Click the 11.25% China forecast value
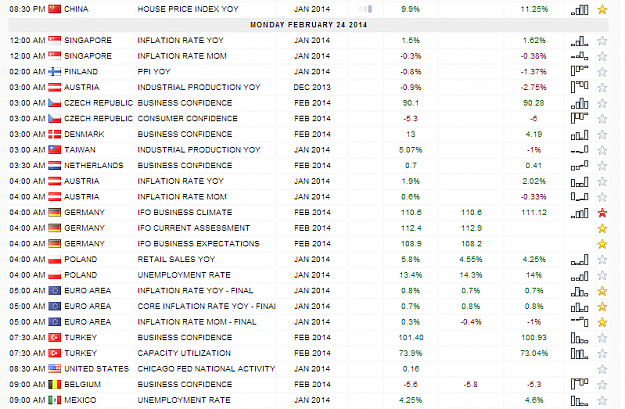Screen dimensions: 625x409 coord(534,9)
